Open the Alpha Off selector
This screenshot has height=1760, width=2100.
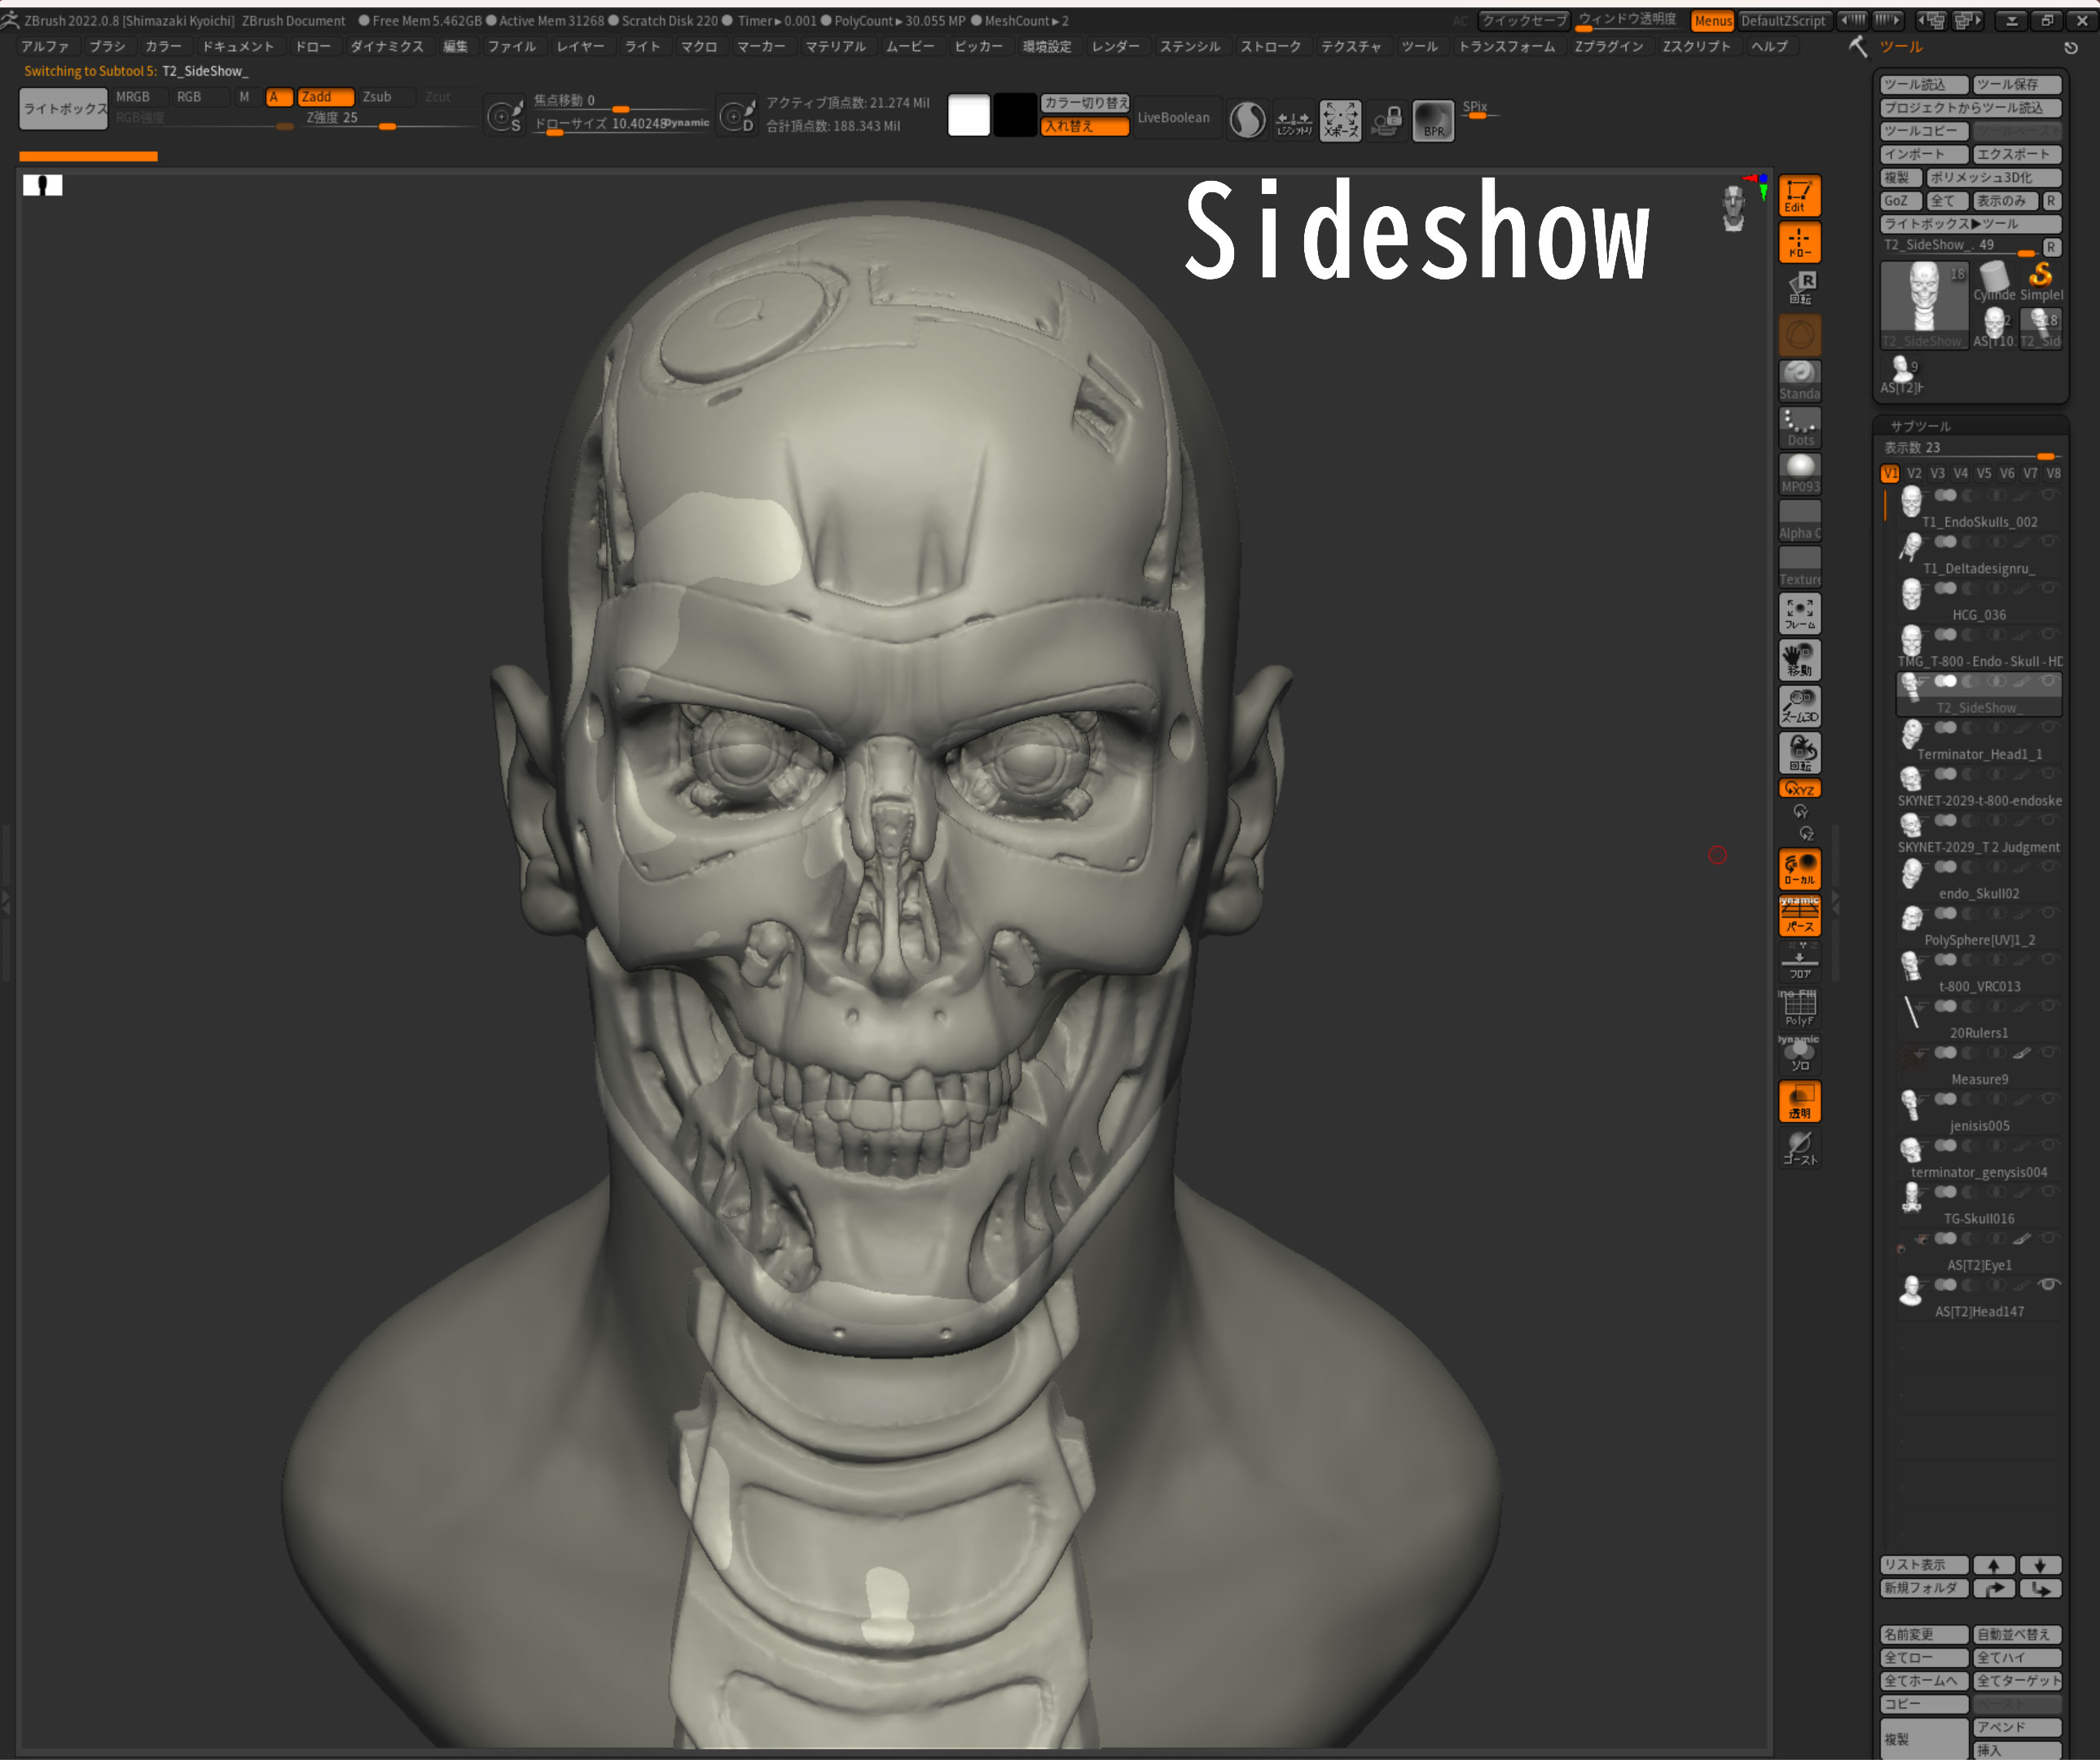click(1799, 520)
